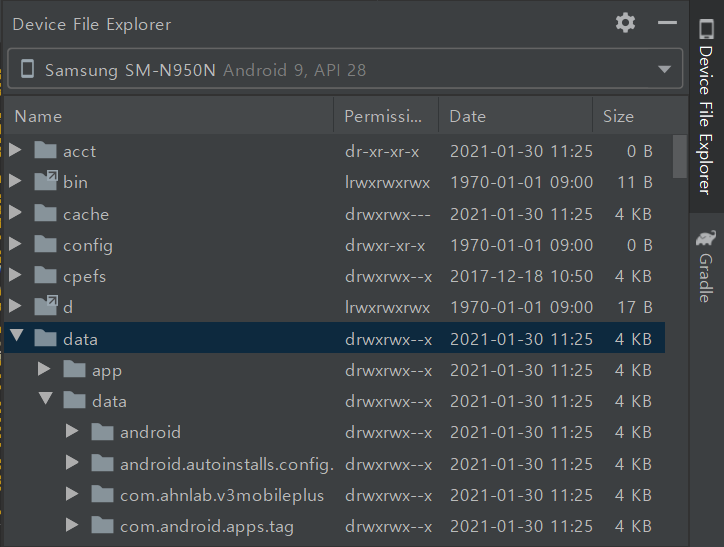This screenshot has height=547, width=724.
Task: Click the android folder icon
Action: 103,432
